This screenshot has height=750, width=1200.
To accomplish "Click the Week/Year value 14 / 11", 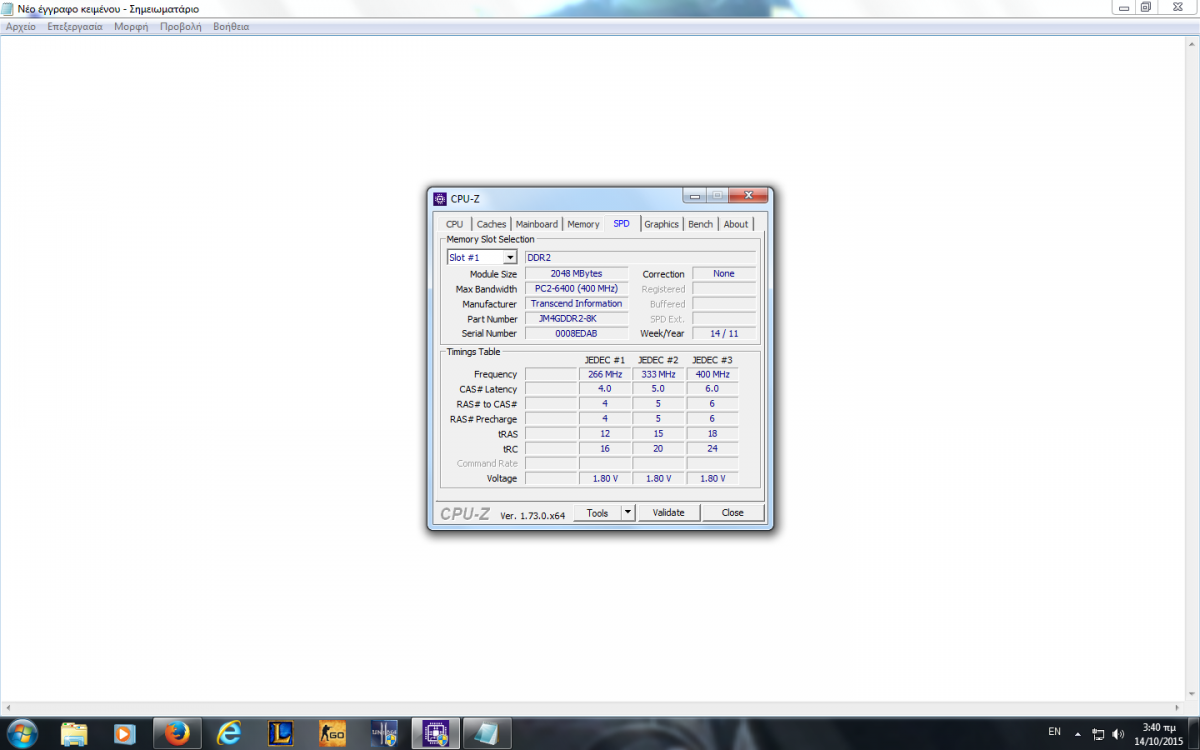I will [x=724, y=333].
